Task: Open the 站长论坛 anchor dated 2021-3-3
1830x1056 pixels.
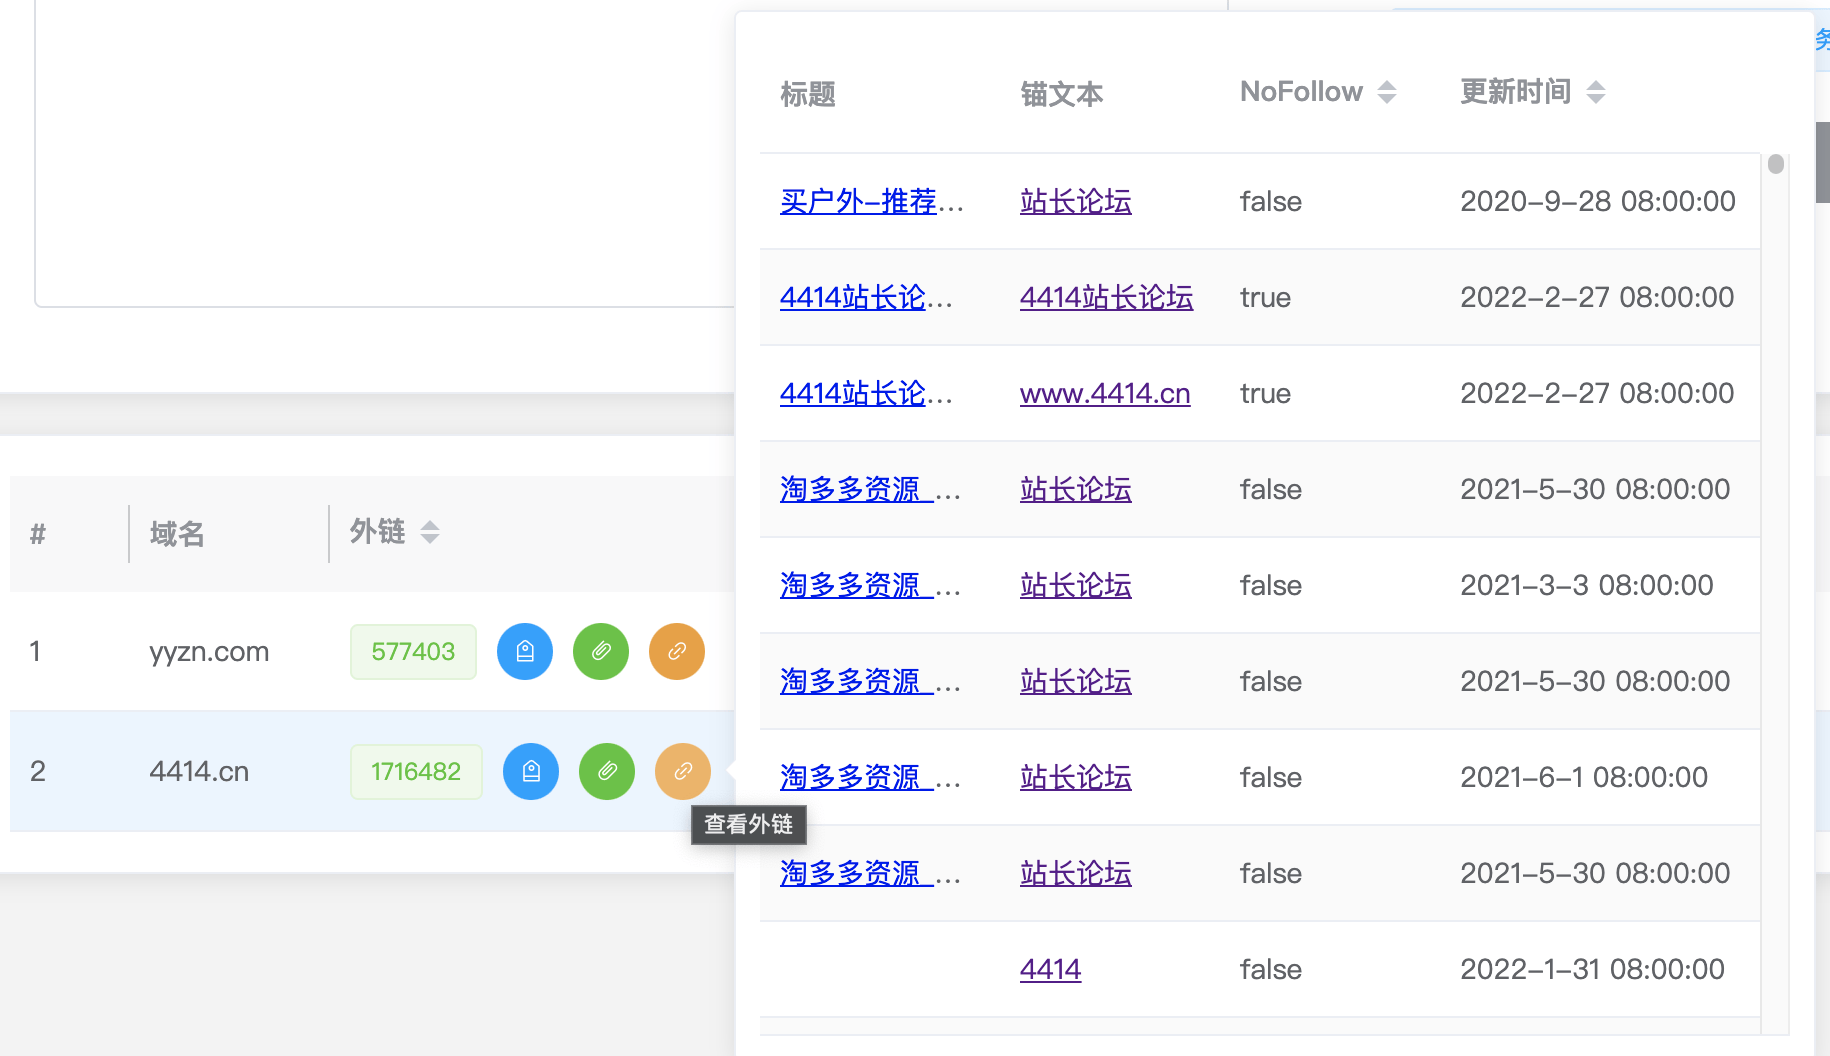Action: 1076,586
